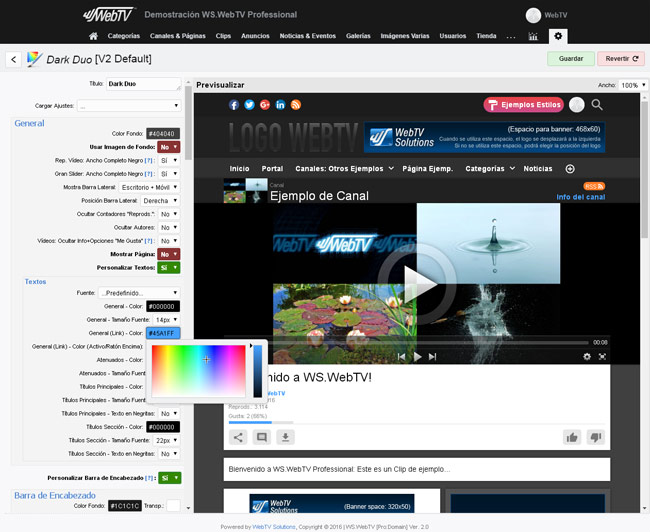Toggle Personalizar Barra de Encabezado option
Screen dimensions: 650x532
click(170, 478)
